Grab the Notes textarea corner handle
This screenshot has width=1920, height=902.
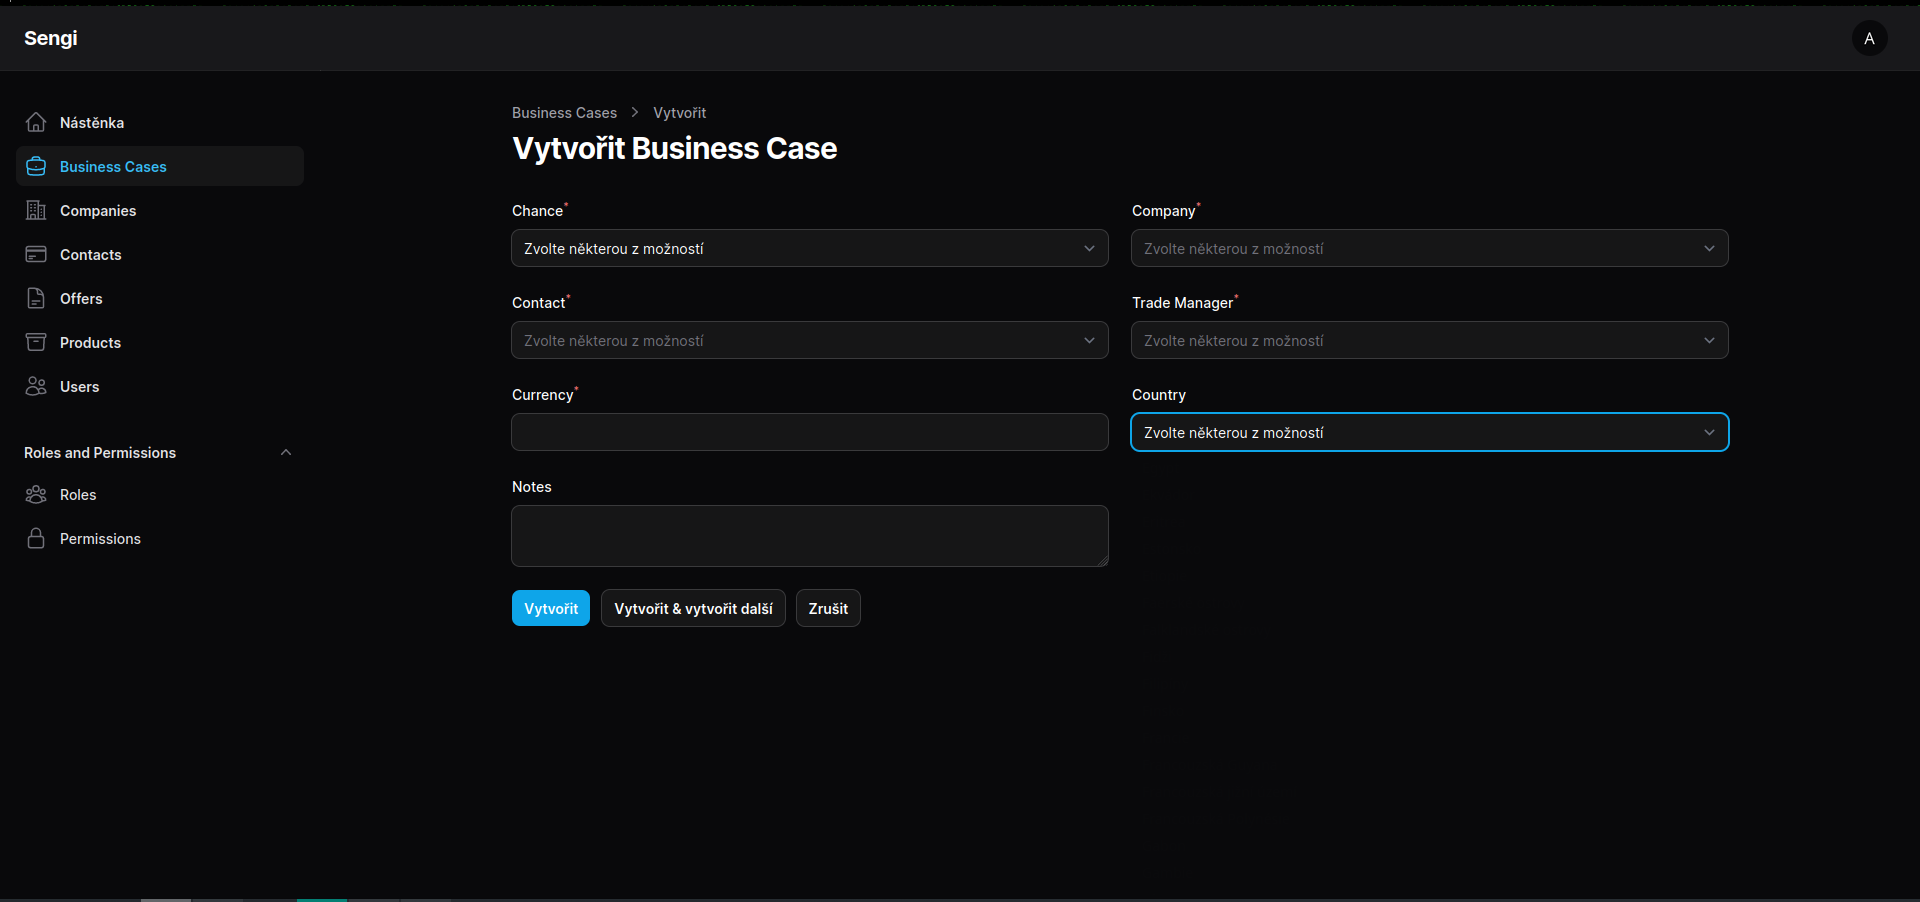pos(1102,561)
